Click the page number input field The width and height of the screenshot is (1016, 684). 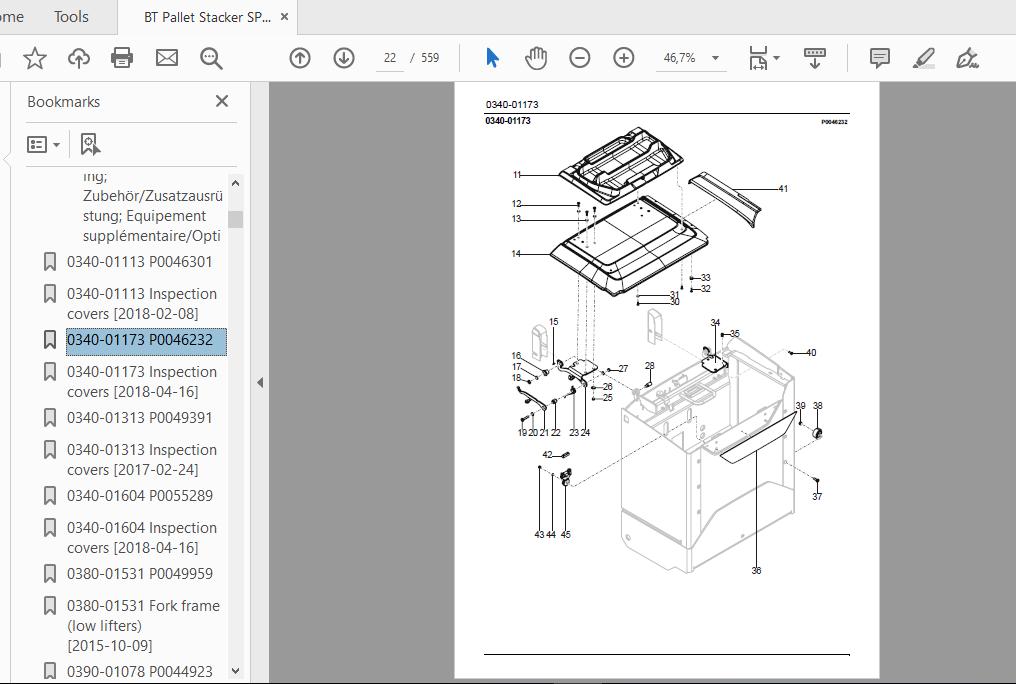389,58
